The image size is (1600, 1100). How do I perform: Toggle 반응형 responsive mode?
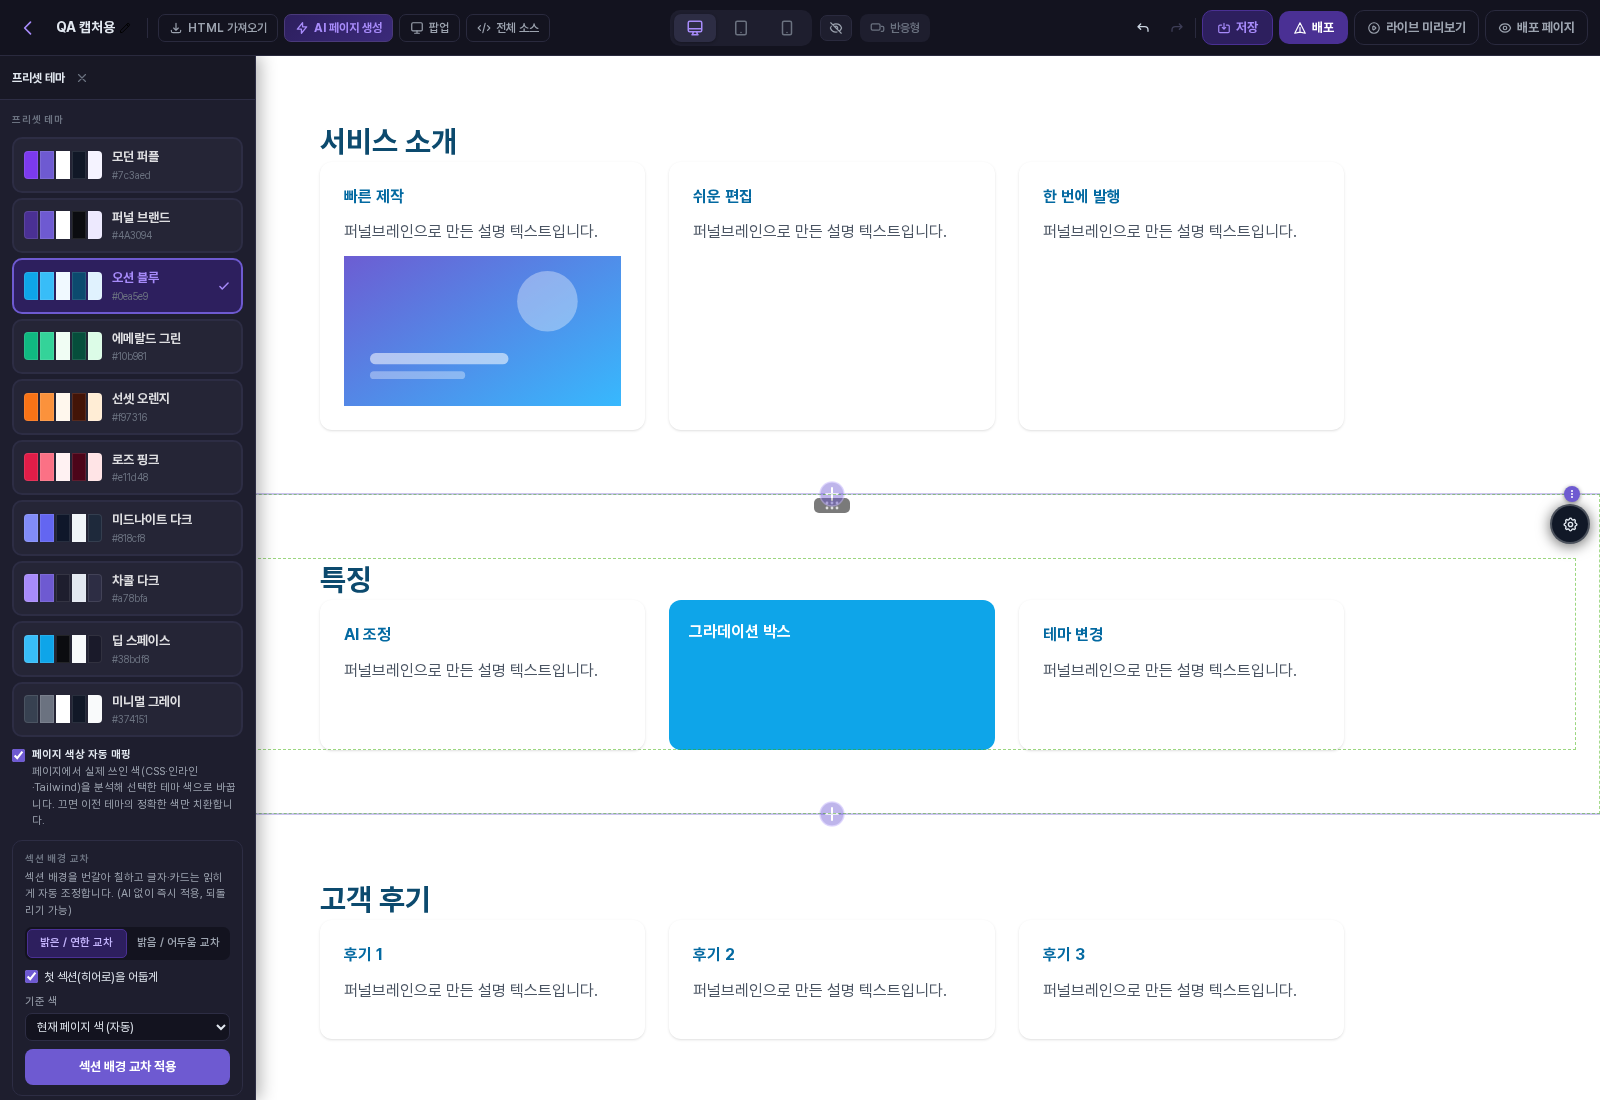pos(895,28)
